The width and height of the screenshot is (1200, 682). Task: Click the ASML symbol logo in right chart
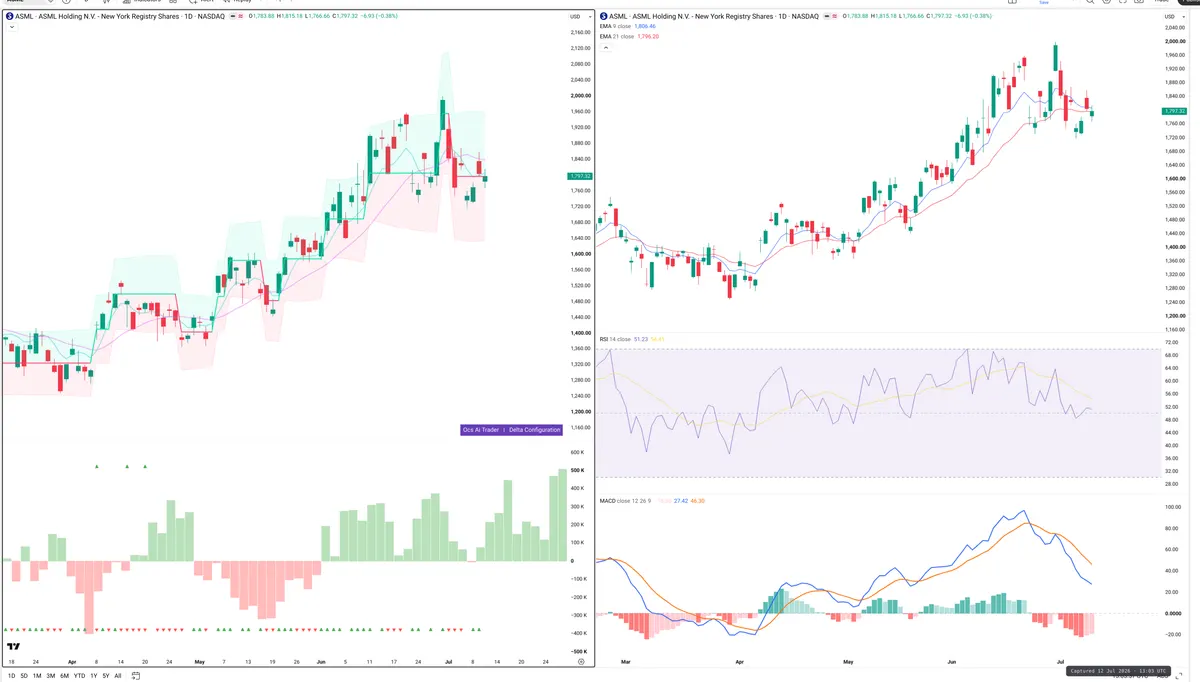604,16
